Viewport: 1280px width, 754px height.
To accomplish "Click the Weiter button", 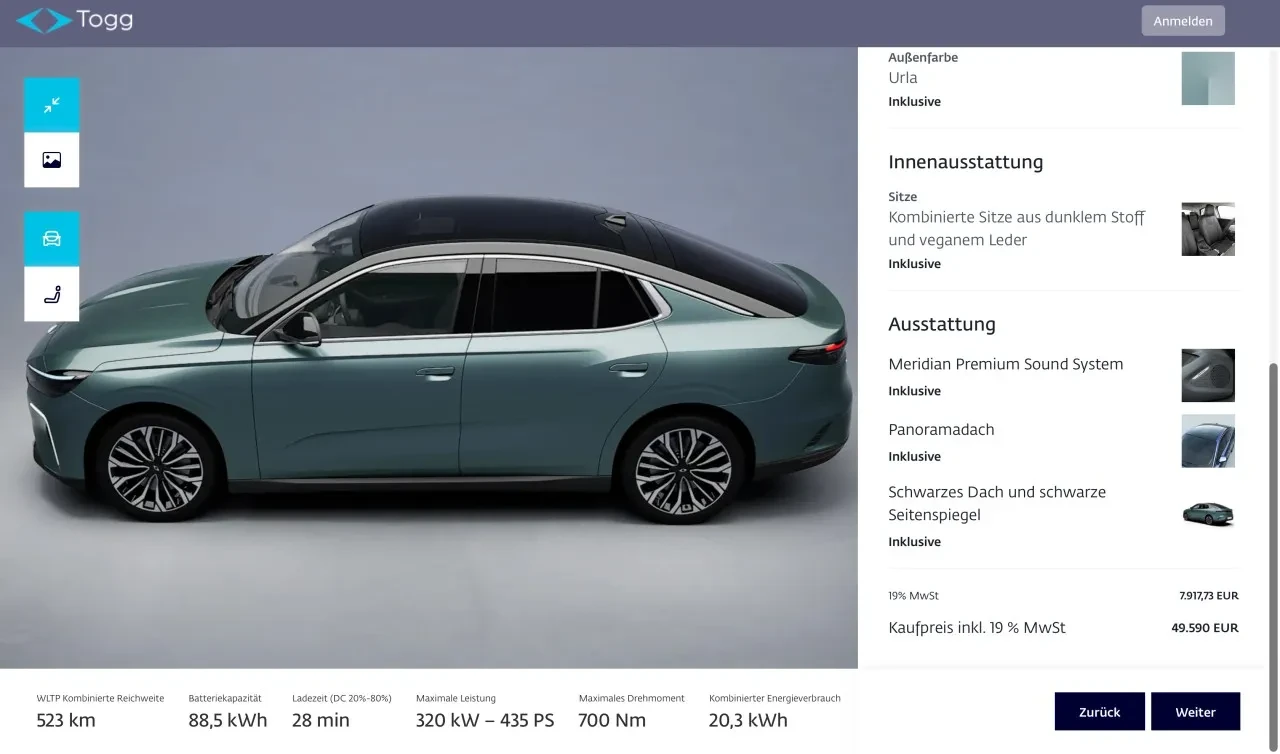I will pos(1195,712).
